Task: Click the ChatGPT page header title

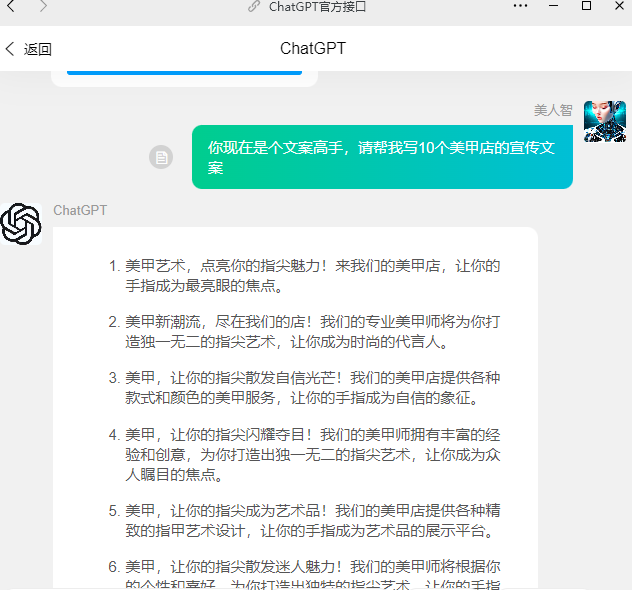Action: [313, 48]
